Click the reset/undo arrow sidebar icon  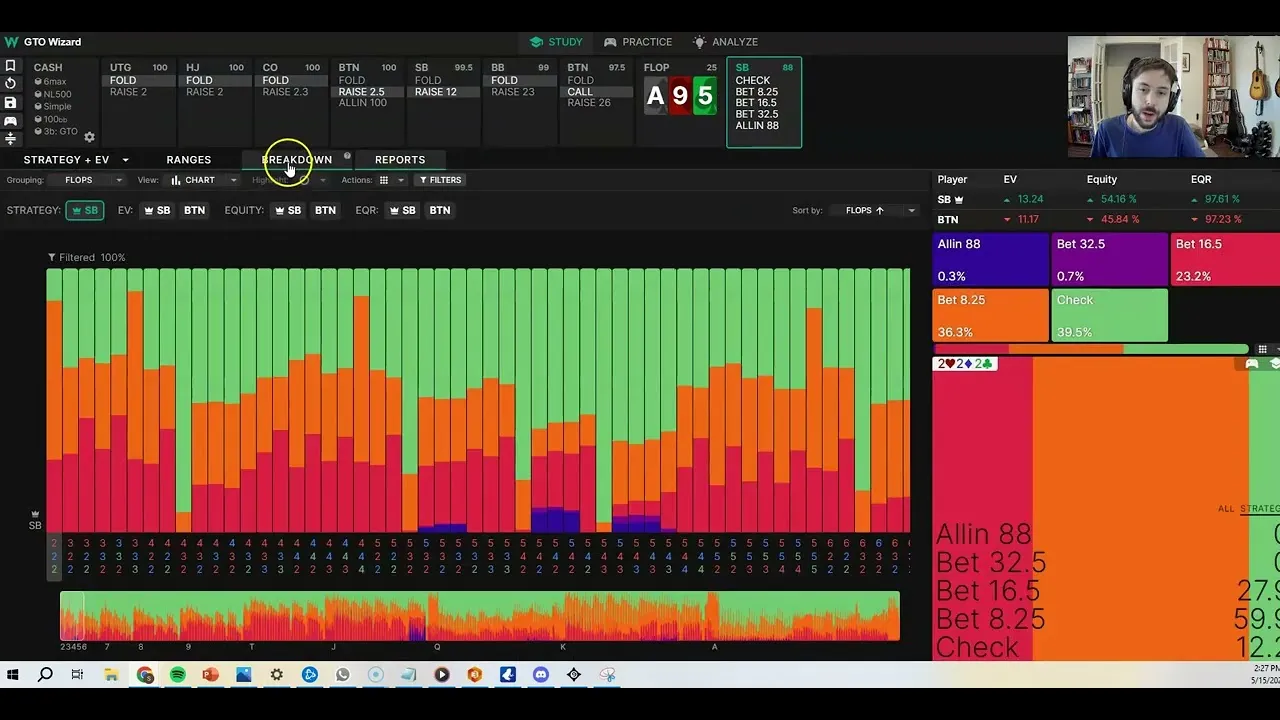click(11, 84)
